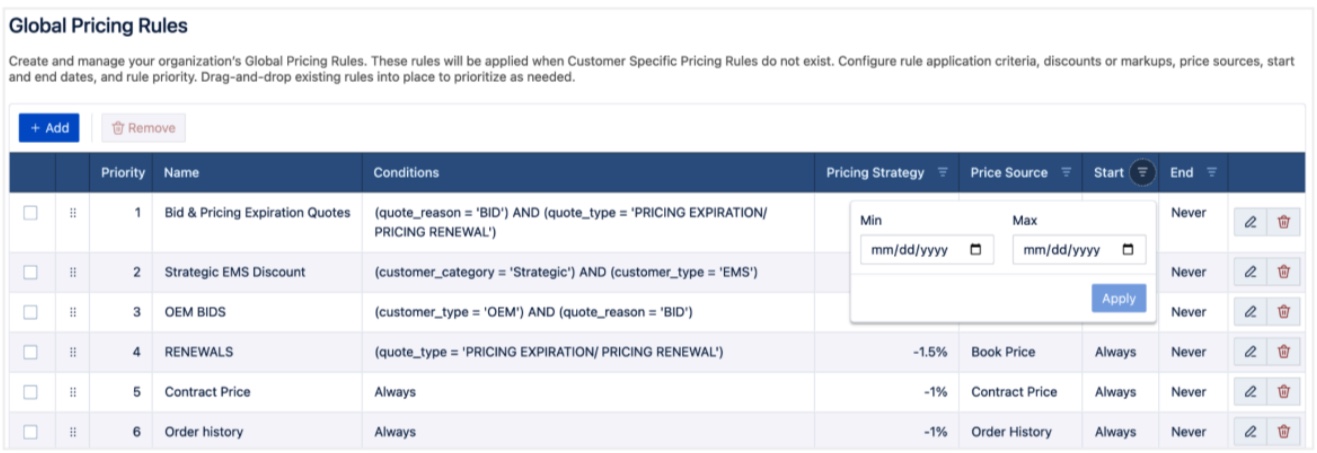Toggle checkbox for Order history row
This screenshot has width=1317, height=453.
[31, 432]
